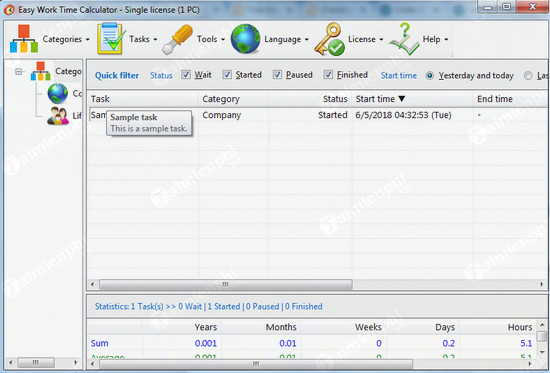Screen dimensions: 550x373
Task: Click the Sum Months value "0.01"
Action: pyautogui.click(x=288, y=343)
